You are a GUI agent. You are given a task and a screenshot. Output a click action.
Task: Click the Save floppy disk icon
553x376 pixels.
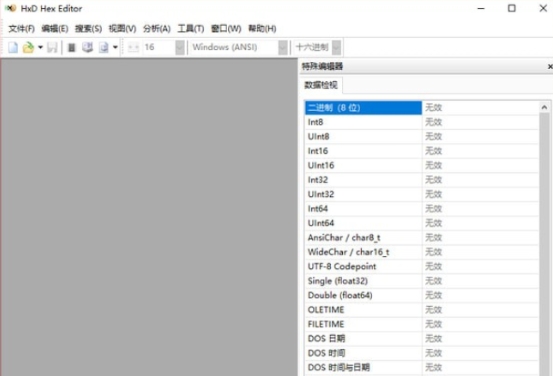[52, 47]
